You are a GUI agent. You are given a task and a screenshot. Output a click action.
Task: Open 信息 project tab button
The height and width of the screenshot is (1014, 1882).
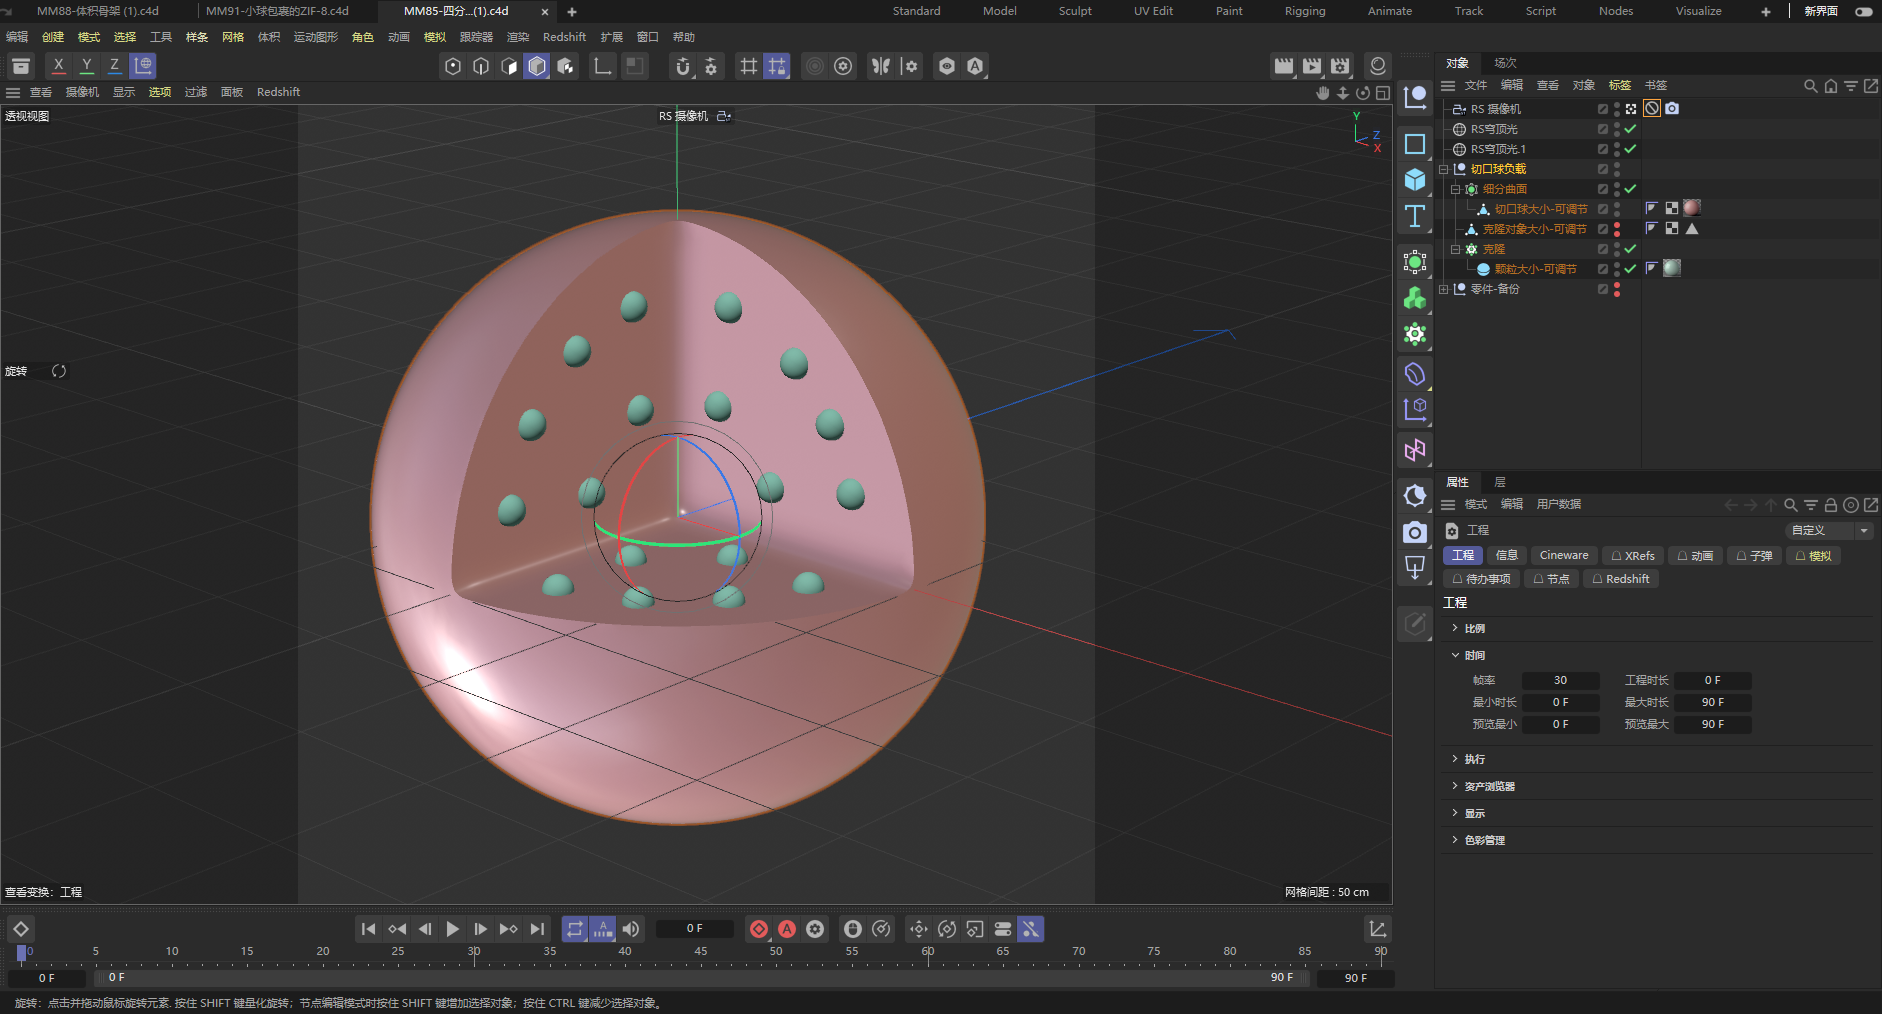(x=1506, y=555)
